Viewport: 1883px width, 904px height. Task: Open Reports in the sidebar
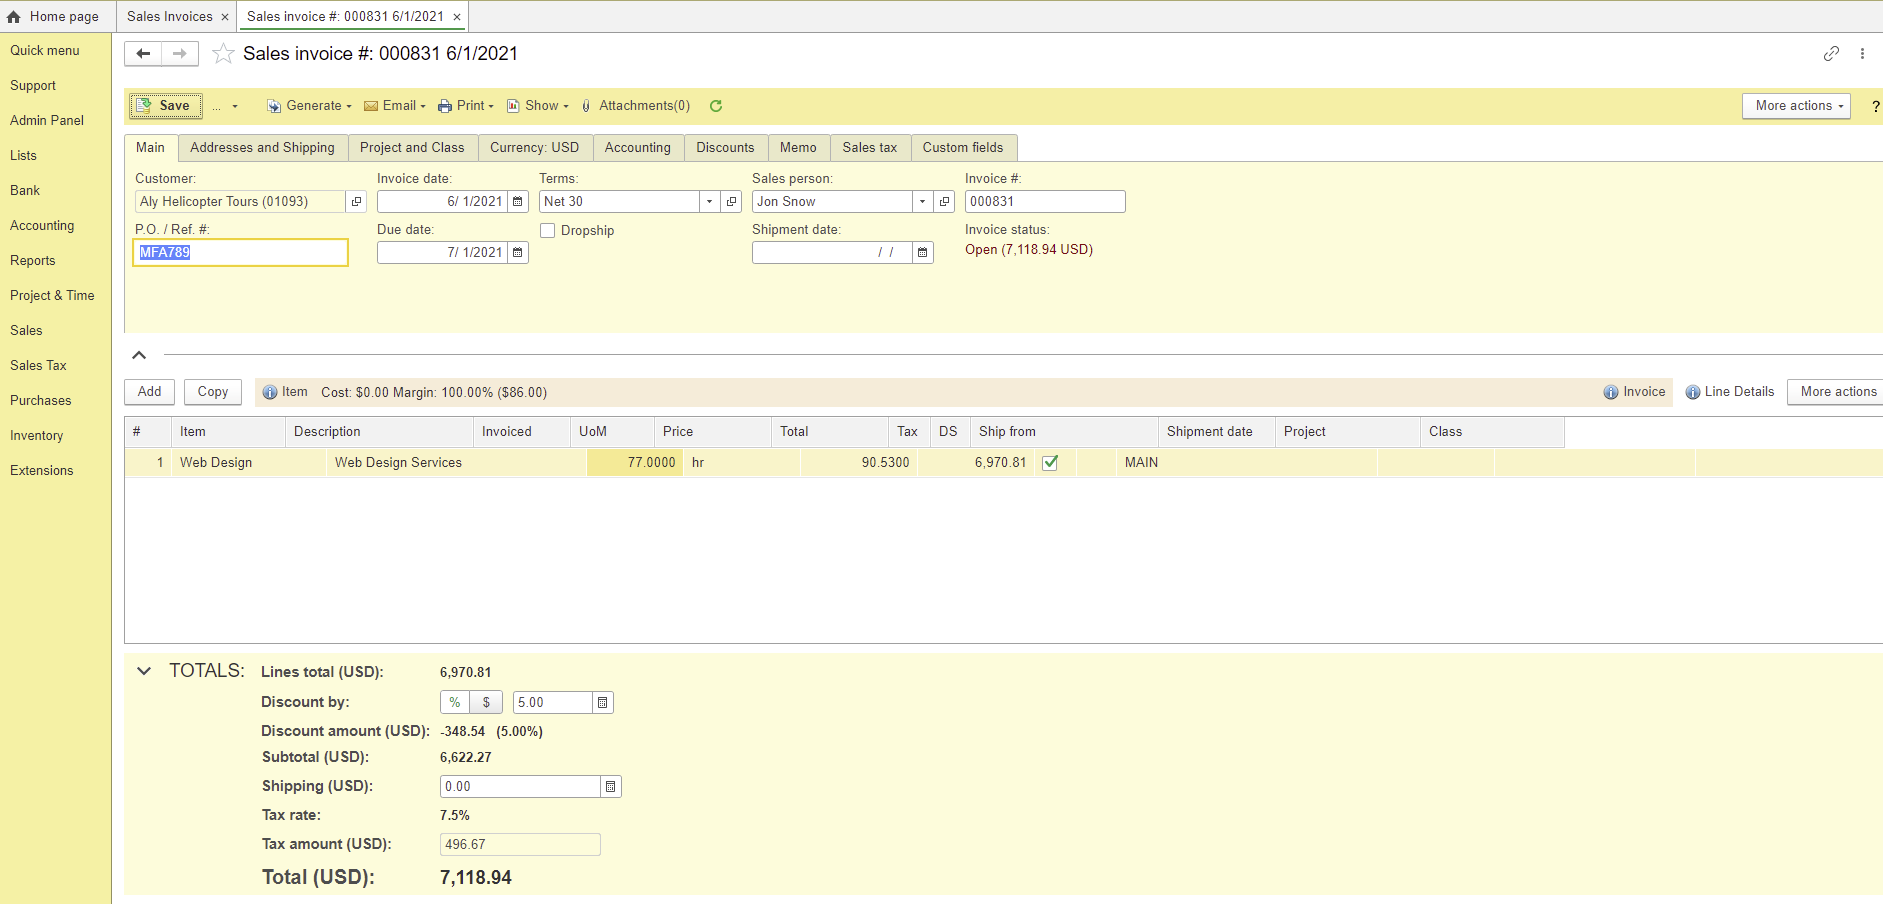(x=33, y=261)
